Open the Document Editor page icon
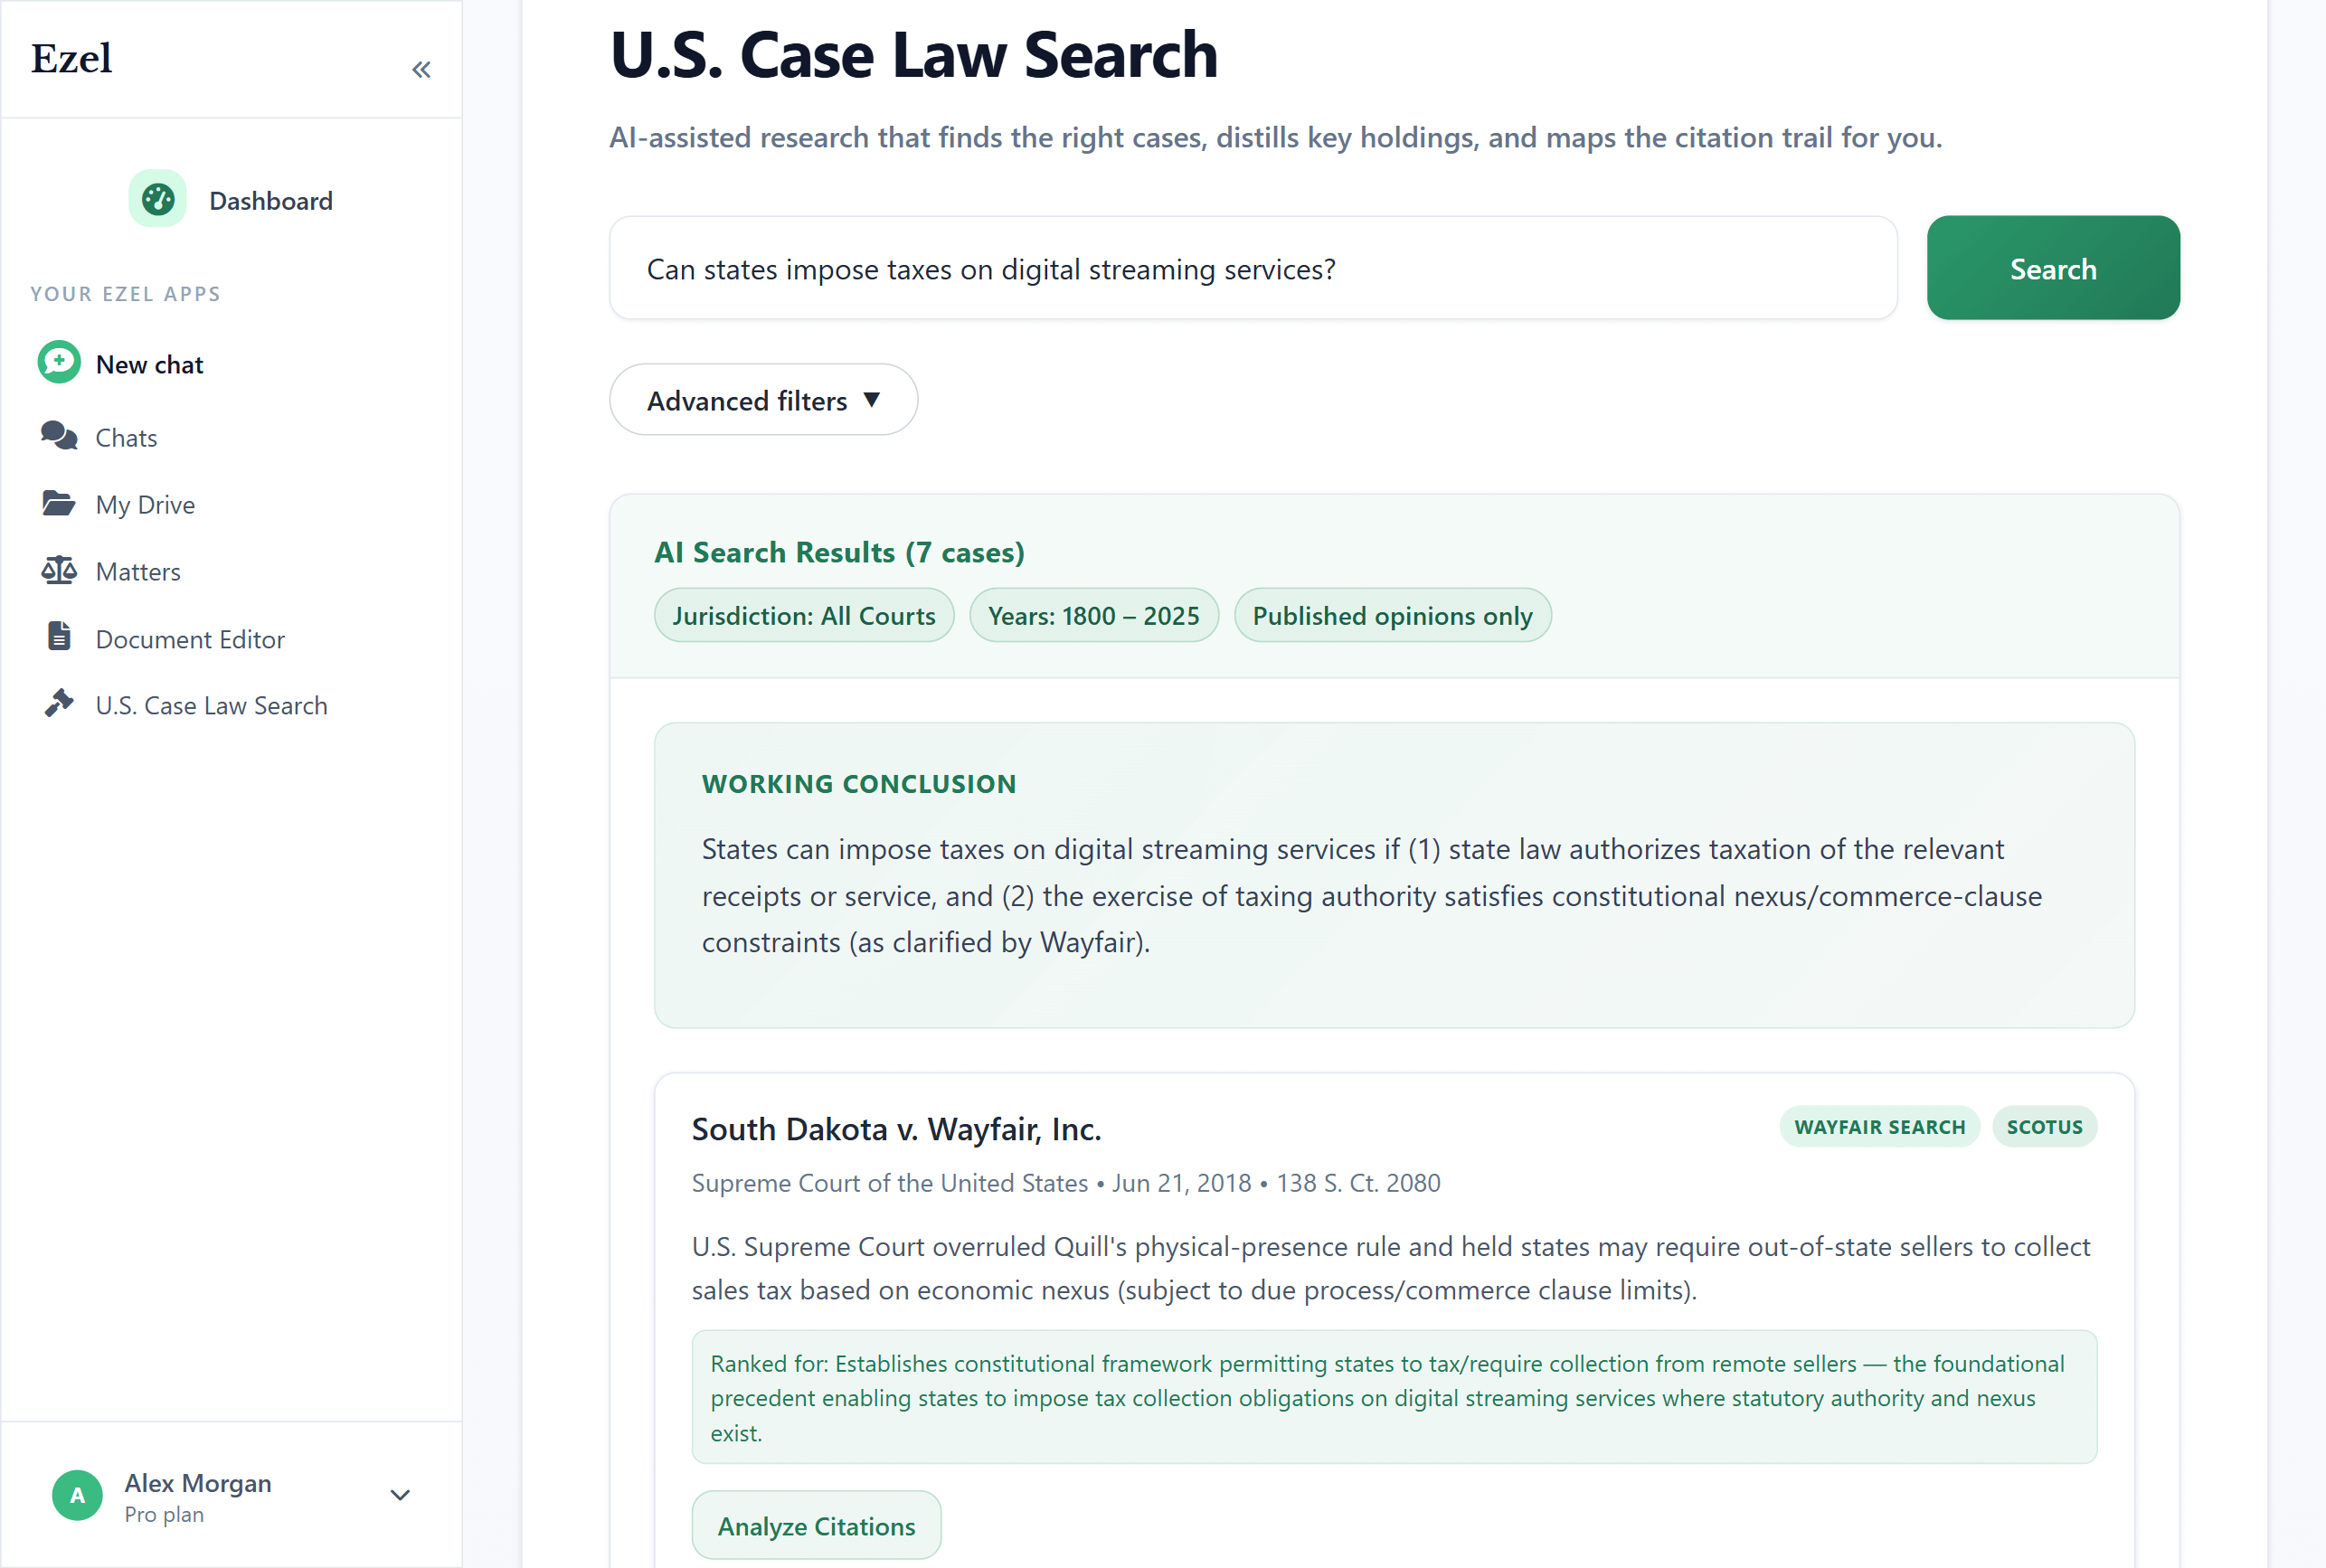 pyautogui.click(x=58, y=637)
